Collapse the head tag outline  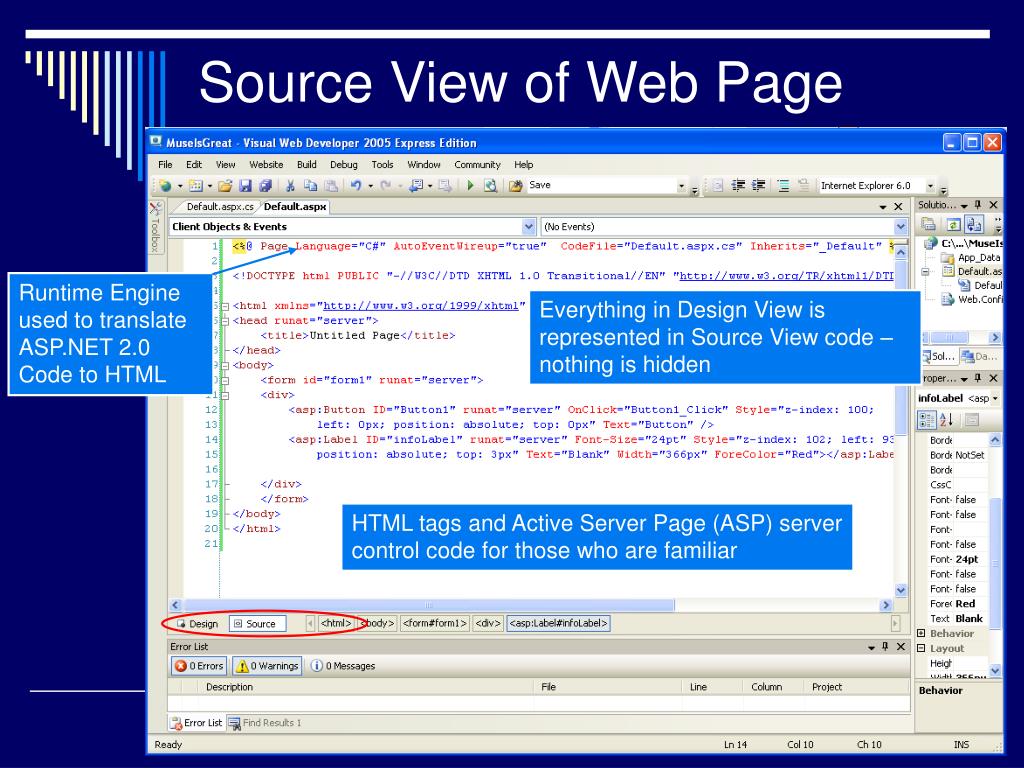tap(225, 321)
